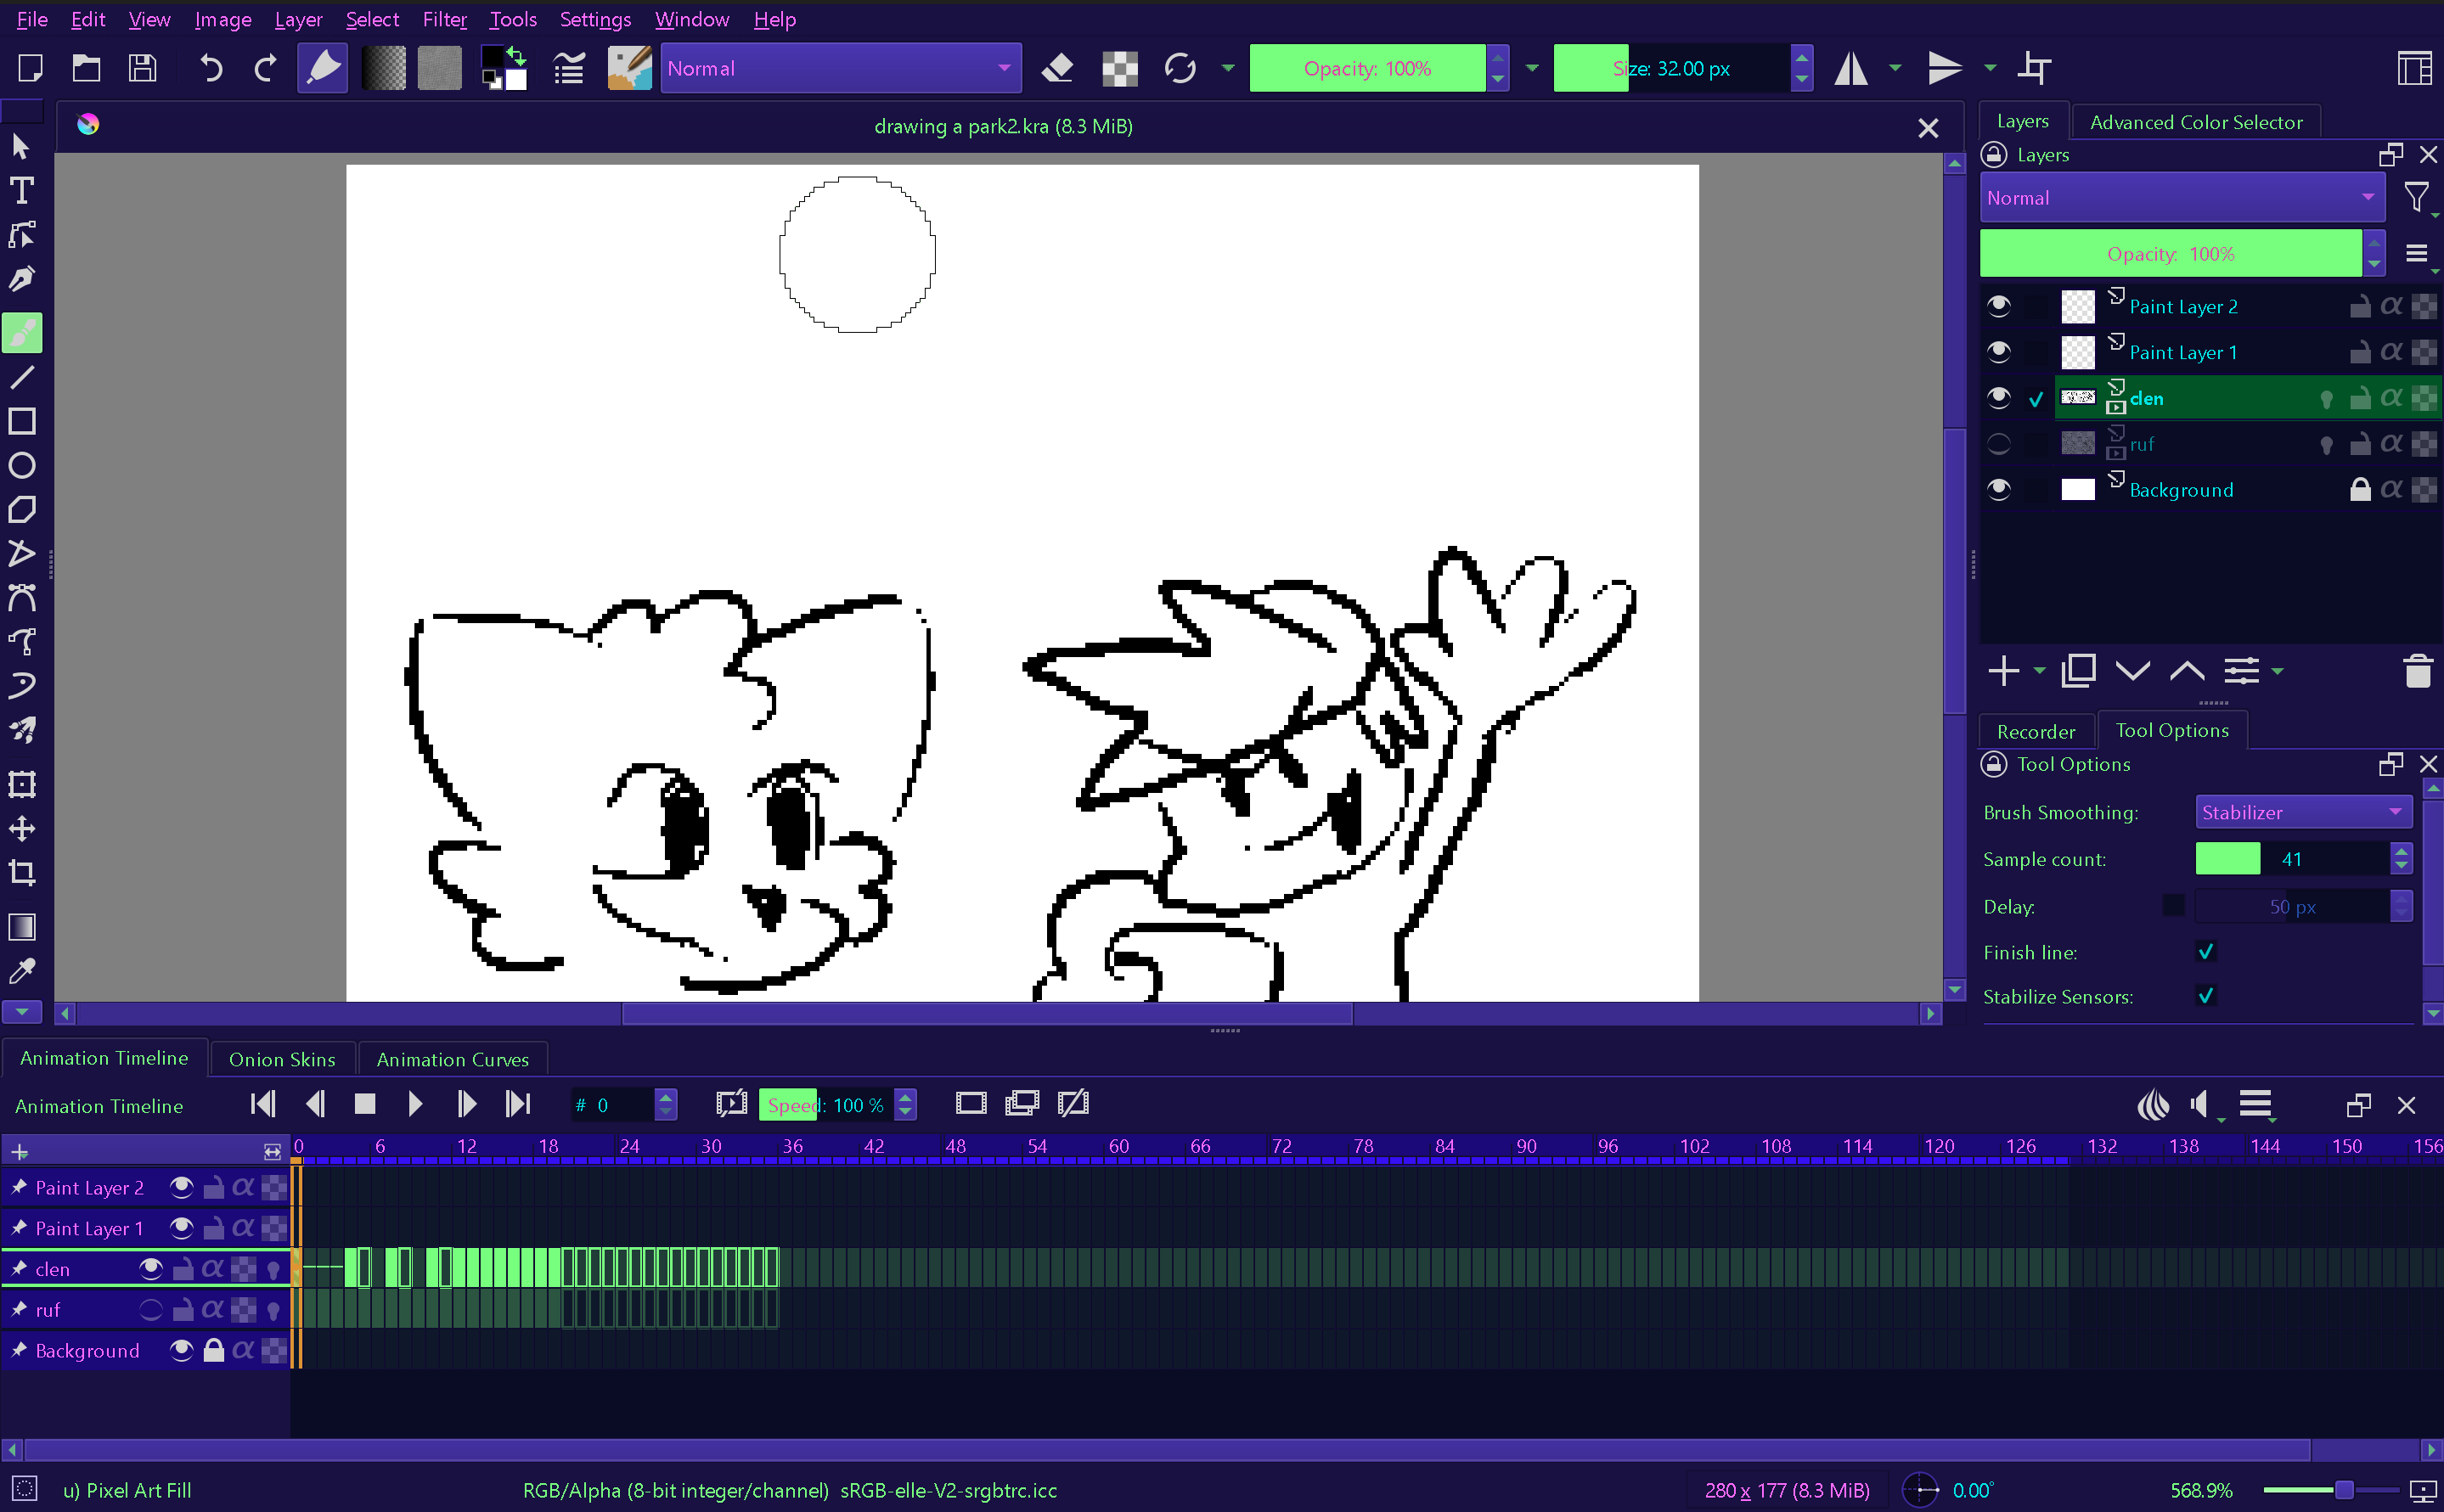Hide Paint Layer 2 in Layers panel
Viewport: 2444px width, 1512px height.
[1998, 306]
